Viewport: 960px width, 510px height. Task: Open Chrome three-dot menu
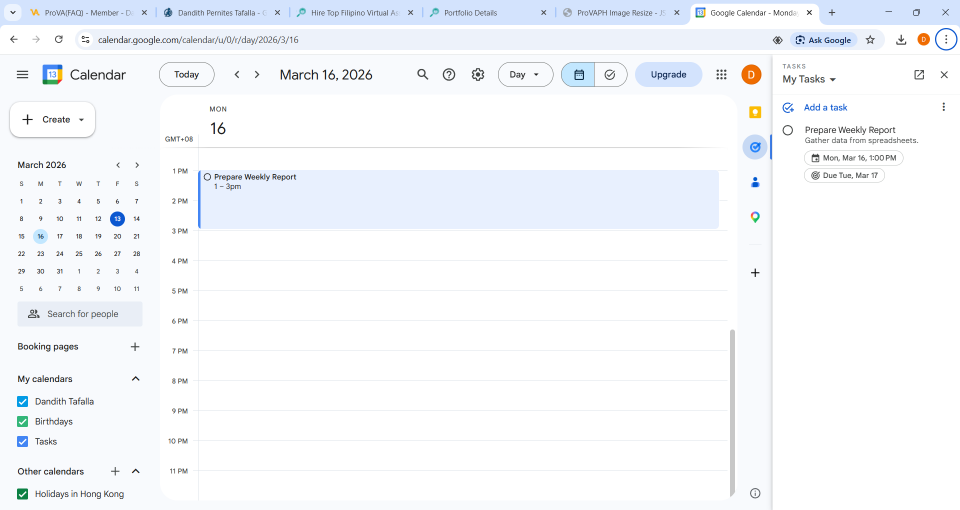(x=946, y=40)
